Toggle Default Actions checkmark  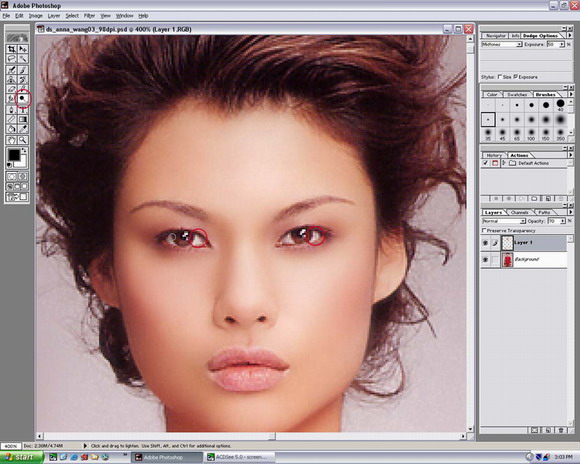[x=485, y=163]
